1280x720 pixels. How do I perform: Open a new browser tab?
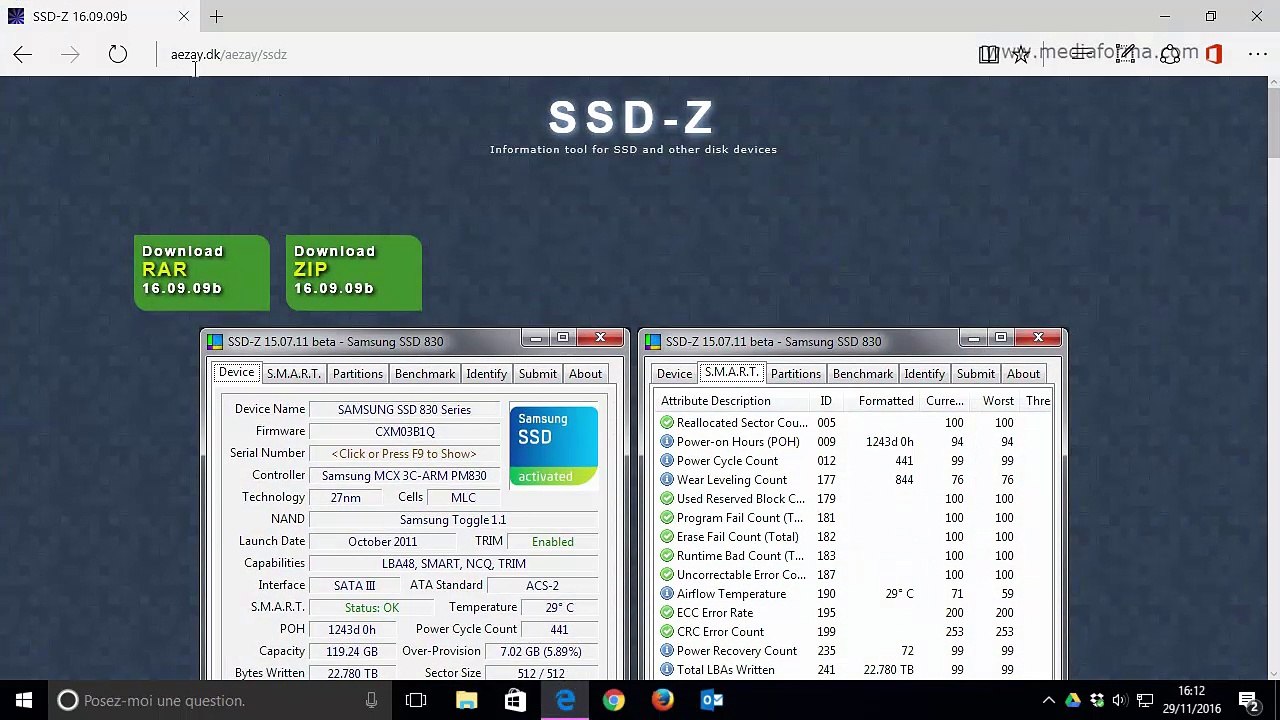[x=216, y=16]
